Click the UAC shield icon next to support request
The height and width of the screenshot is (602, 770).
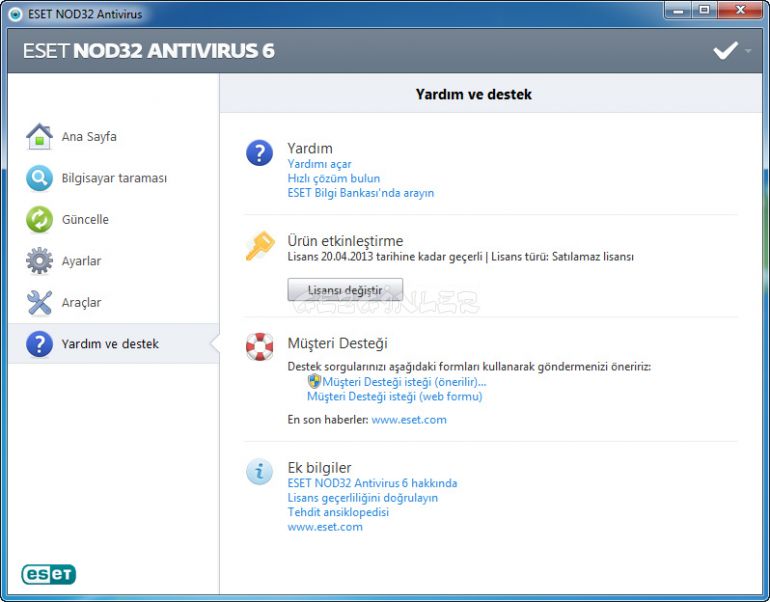coord(314,381)
